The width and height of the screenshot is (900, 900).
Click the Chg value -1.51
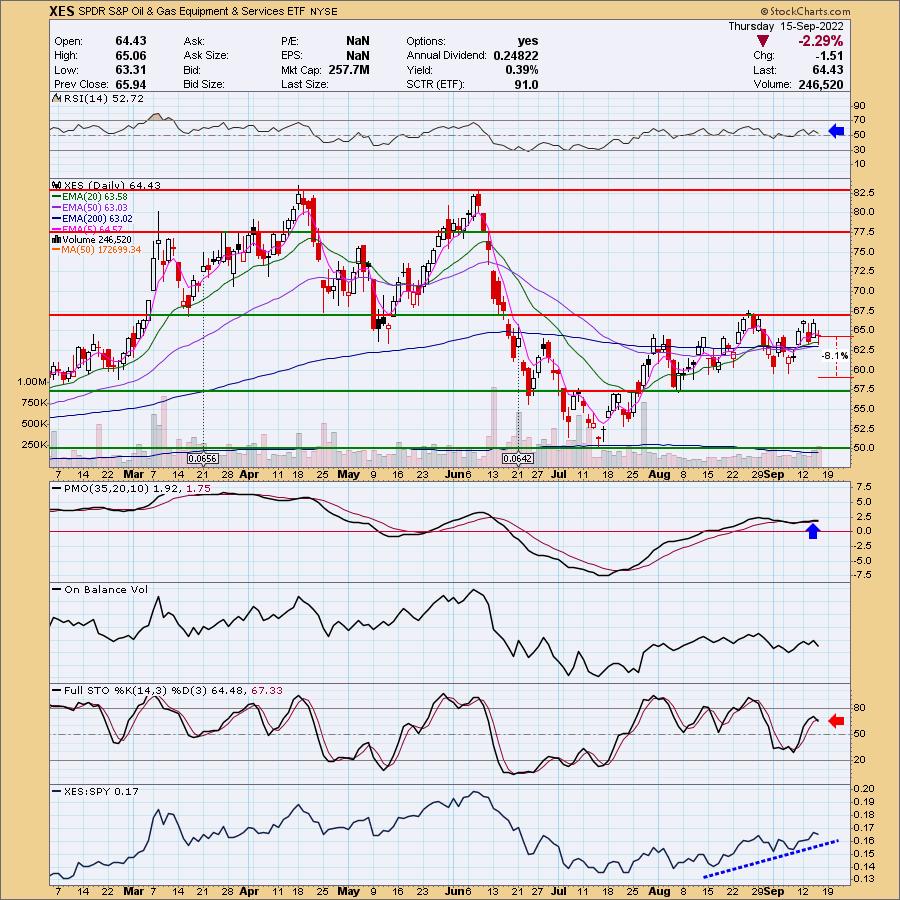[x=829, y=56]
